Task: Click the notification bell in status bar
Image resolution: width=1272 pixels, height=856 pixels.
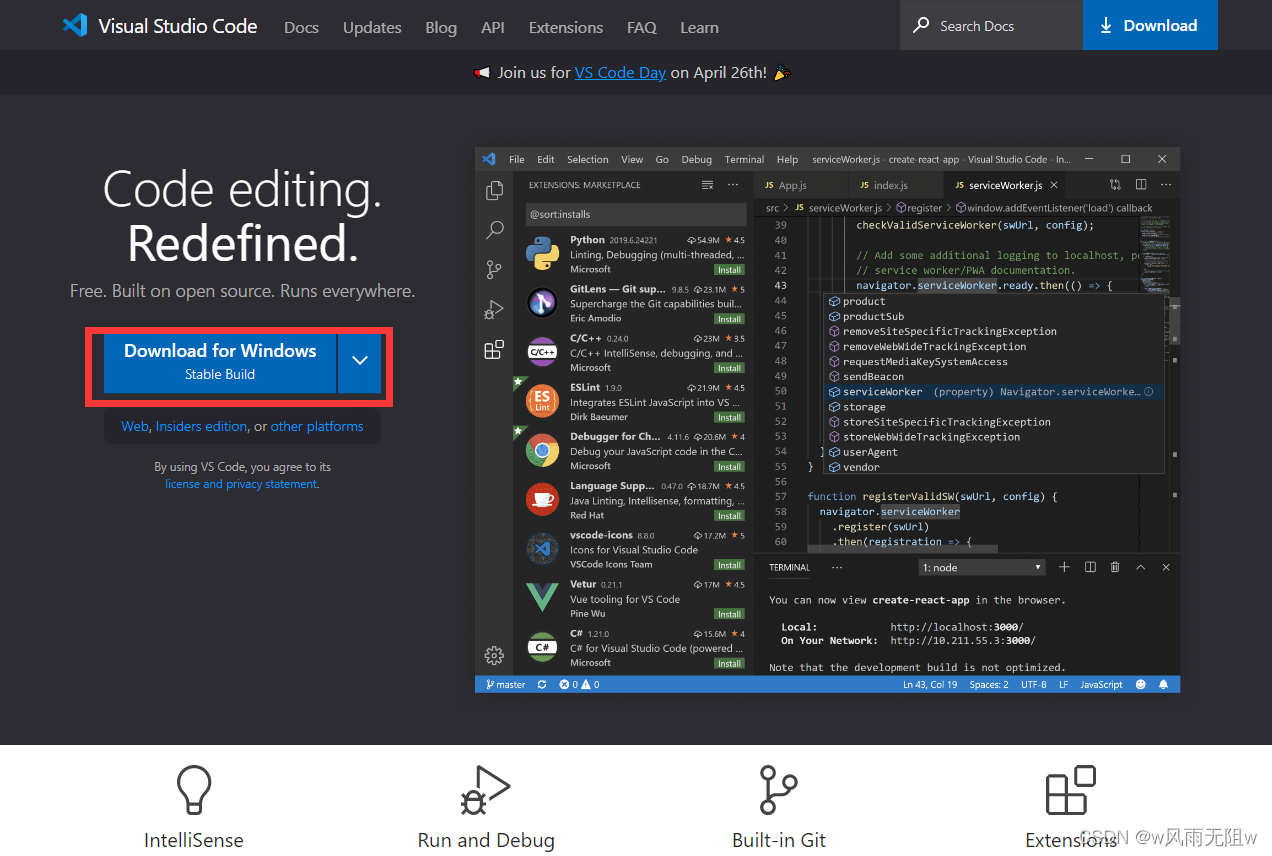Action: pyautogui.click(x=1163, y=685)
